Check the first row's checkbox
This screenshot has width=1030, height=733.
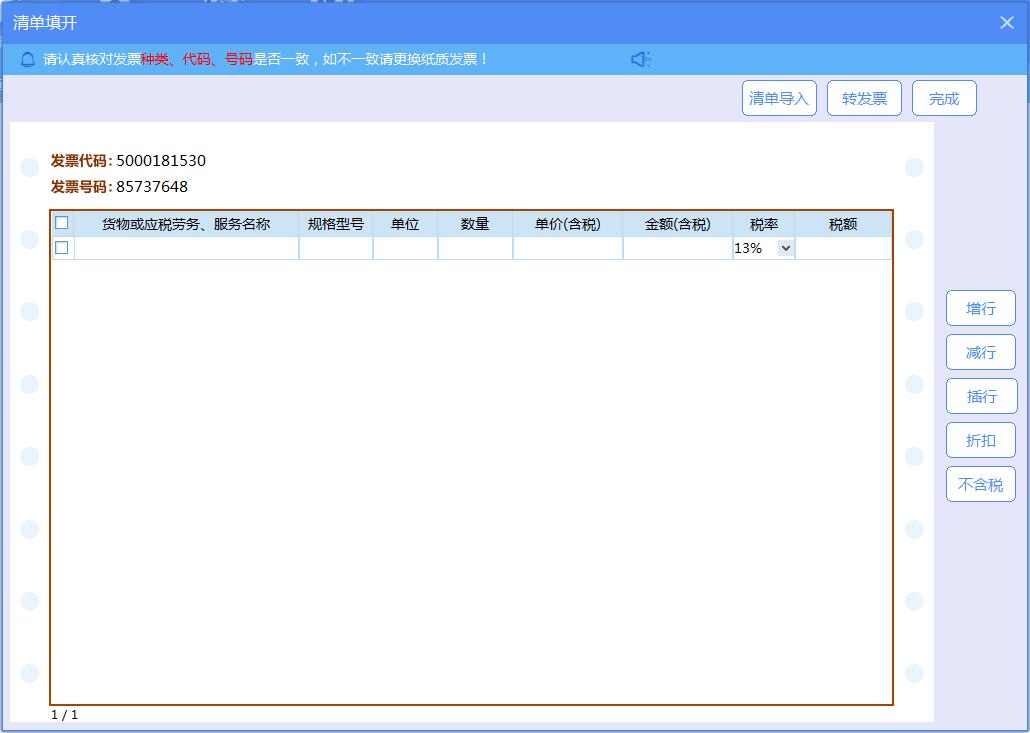pos(62,248)
